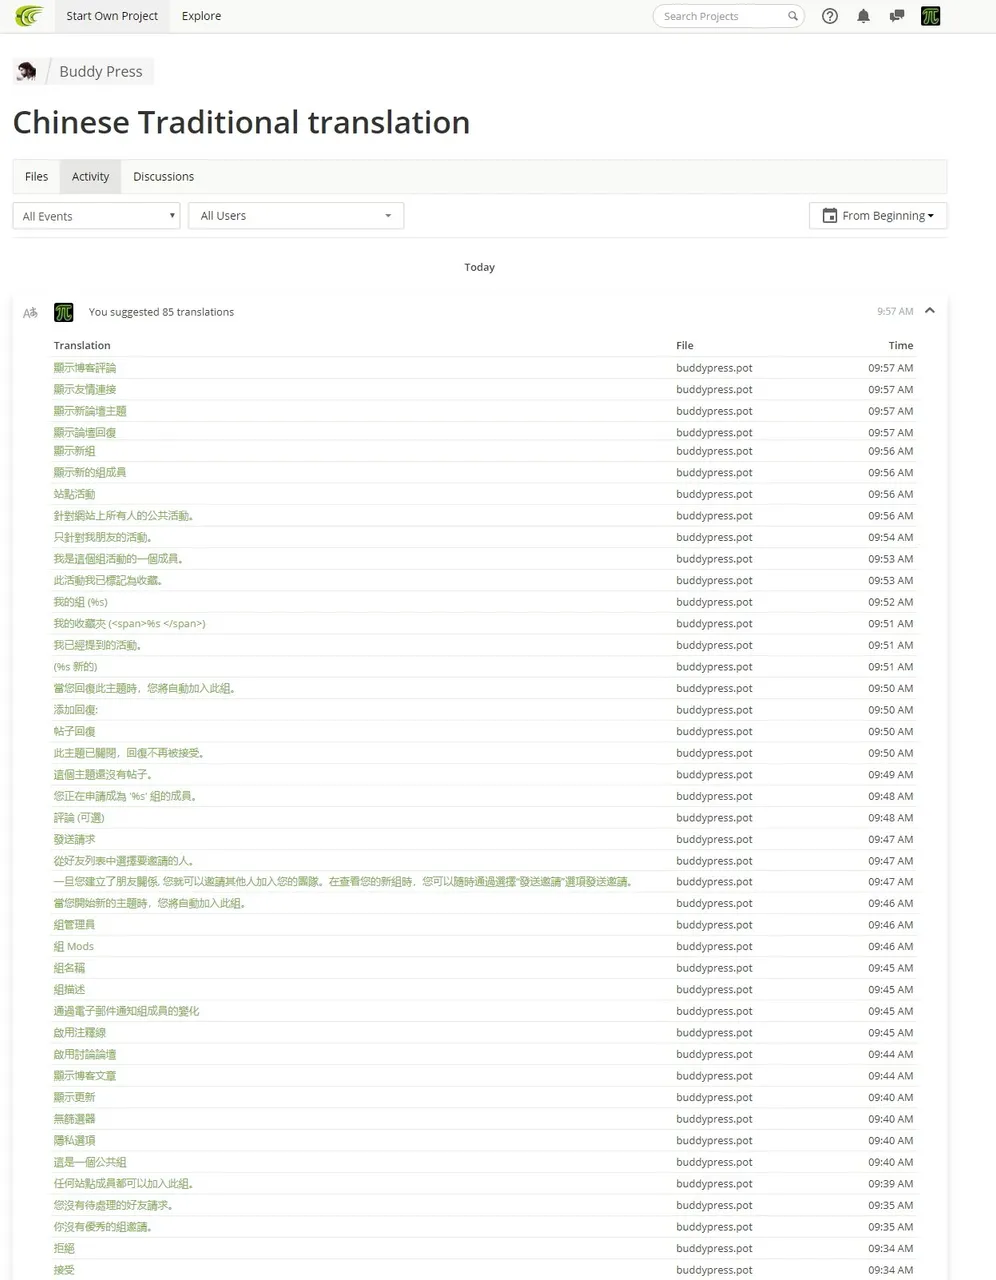Click the 'Chinese Traditional translation' page heading
This screenshot has width=996, height=1280.
coord(241,122)
